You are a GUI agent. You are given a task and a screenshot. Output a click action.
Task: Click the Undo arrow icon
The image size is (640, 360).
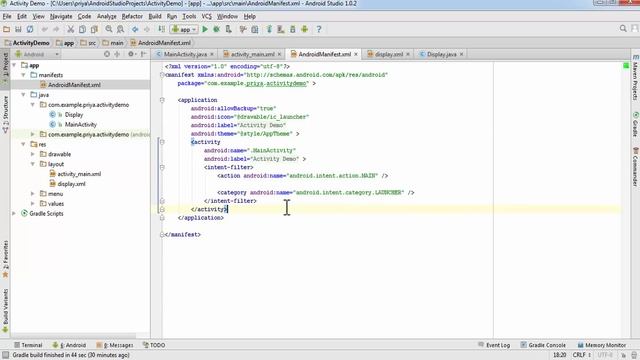coord(44,29)
